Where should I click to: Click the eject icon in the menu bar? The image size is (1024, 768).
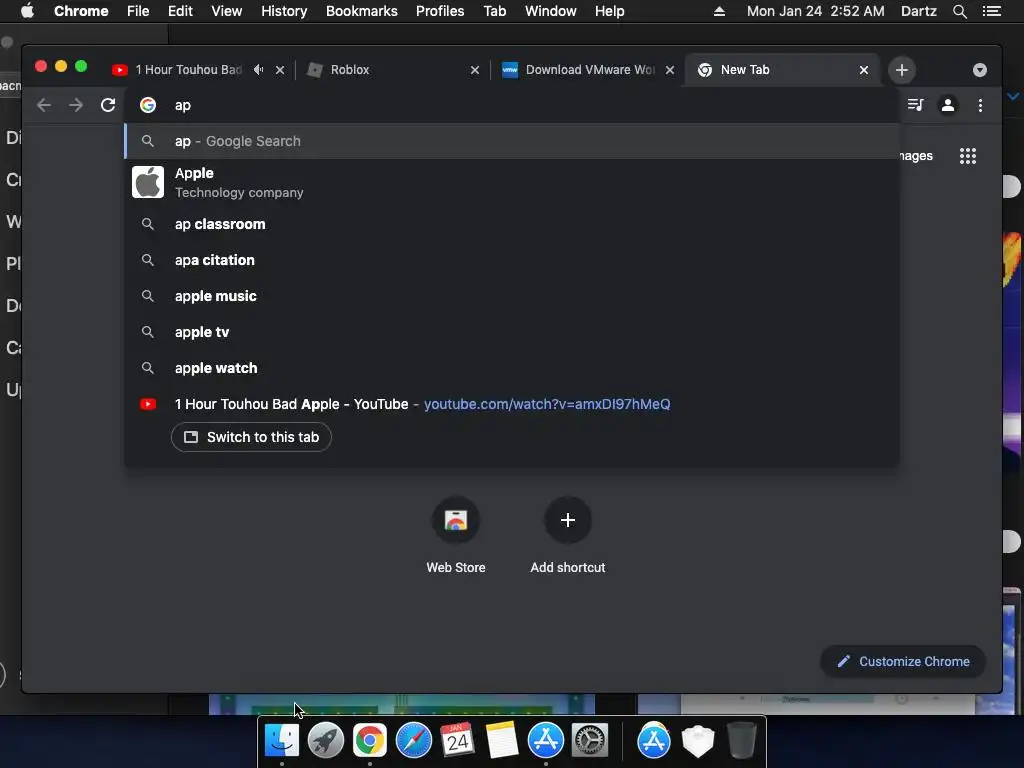(x=719, y=11)
